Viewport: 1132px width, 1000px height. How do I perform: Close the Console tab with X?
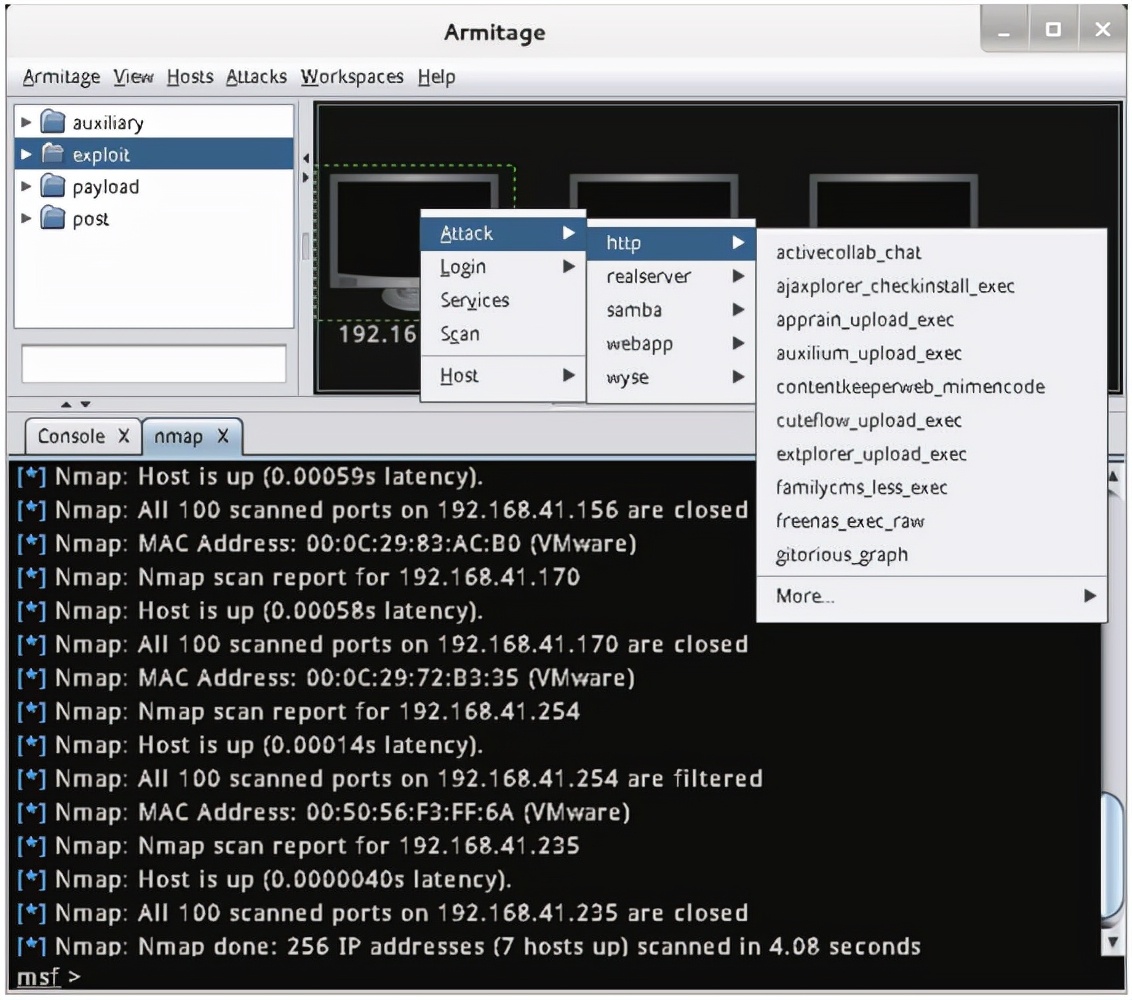[123, 436]
